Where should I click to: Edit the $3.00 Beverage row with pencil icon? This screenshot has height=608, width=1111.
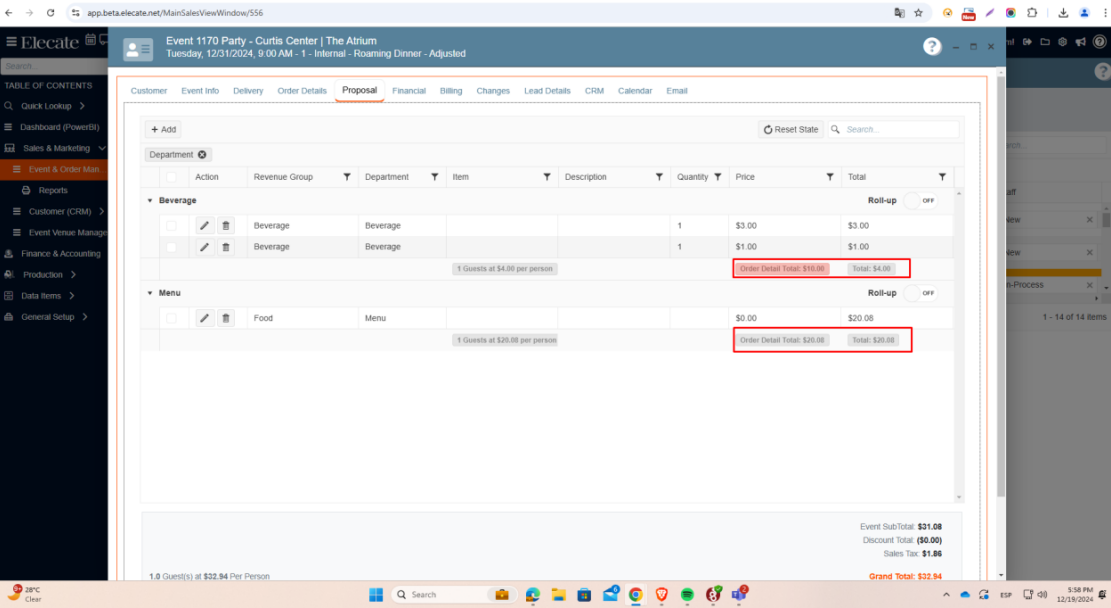tap(204, 225)
